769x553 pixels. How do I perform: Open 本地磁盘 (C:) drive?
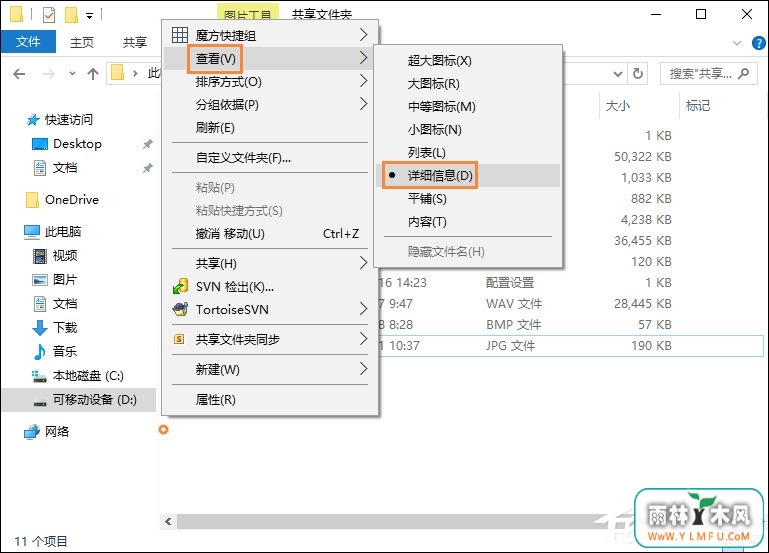pos(88,376)
